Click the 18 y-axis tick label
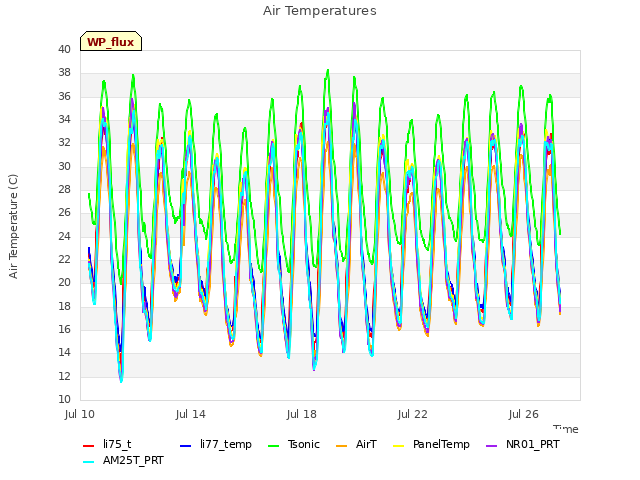Screen dimensions: 640x480 [x=64, y=306]
